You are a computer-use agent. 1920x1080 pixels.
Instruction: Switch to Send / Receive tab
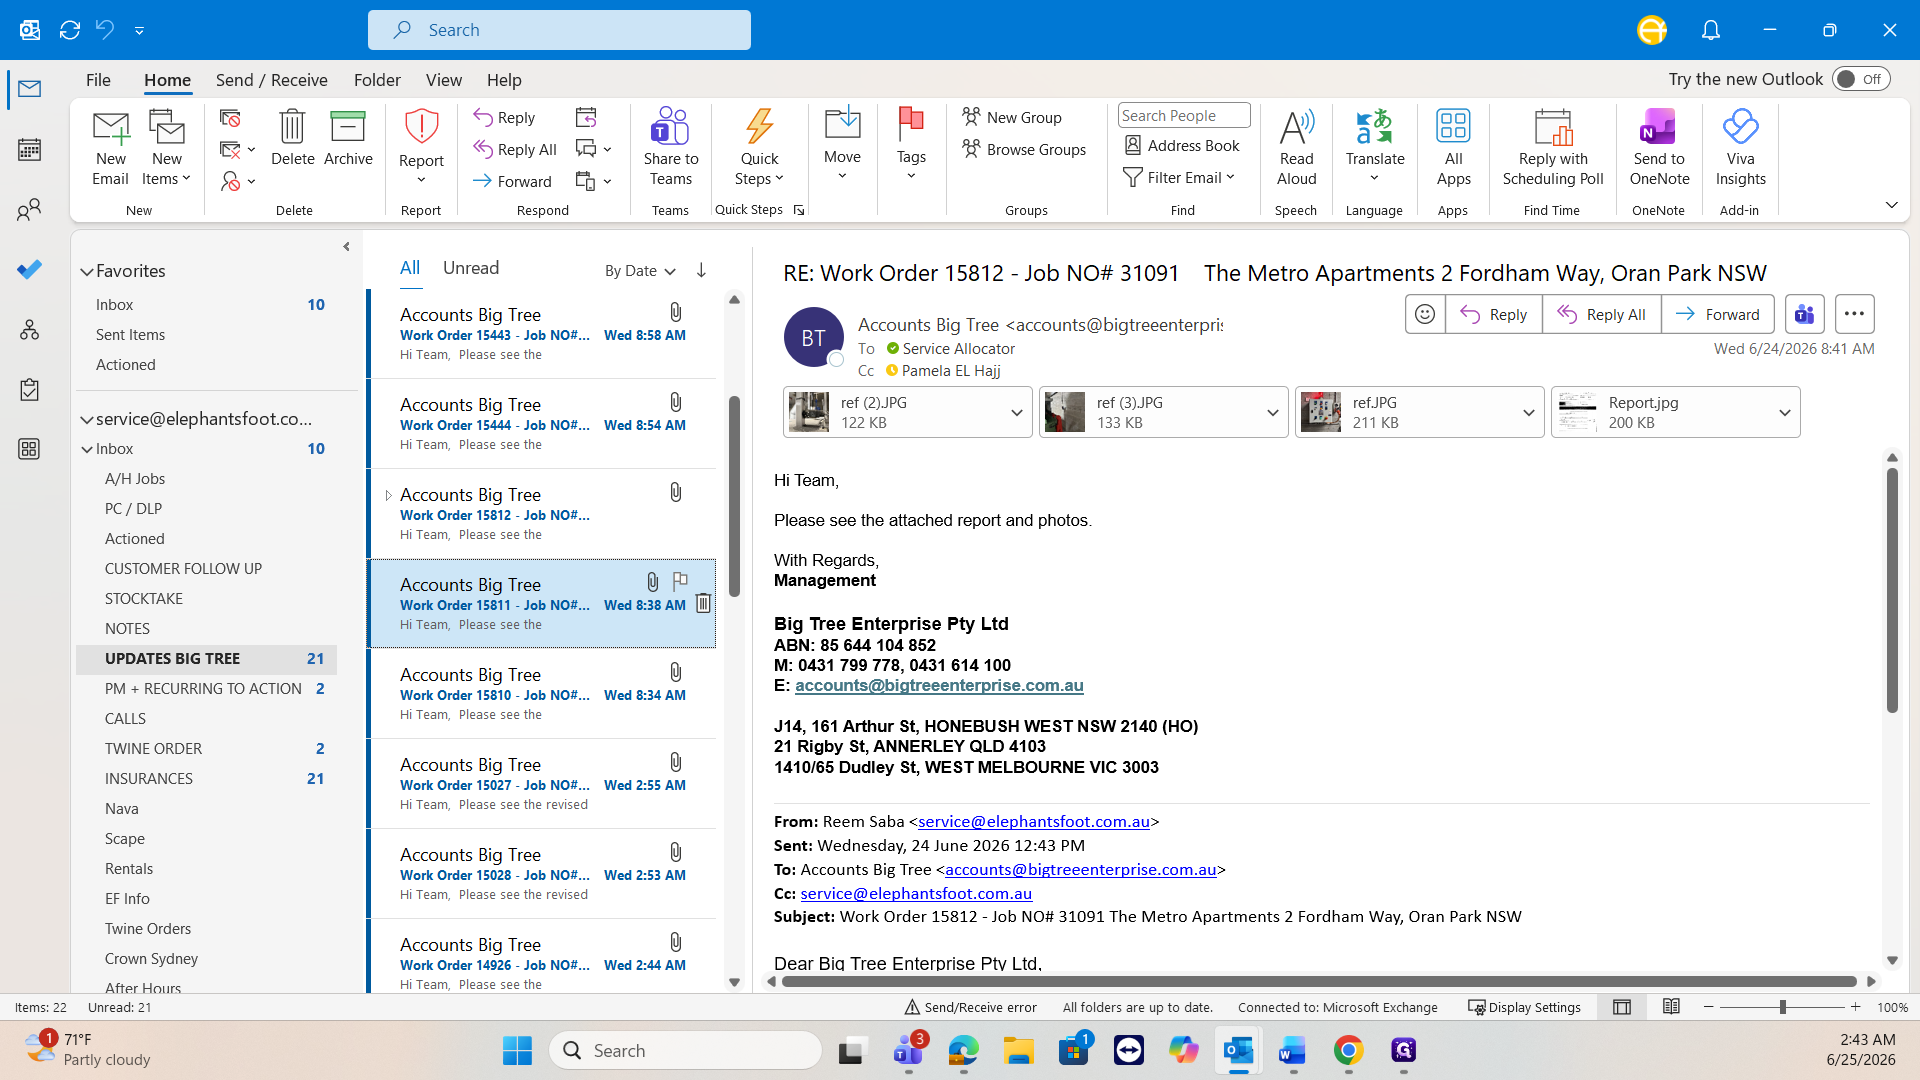click(271, 80)
